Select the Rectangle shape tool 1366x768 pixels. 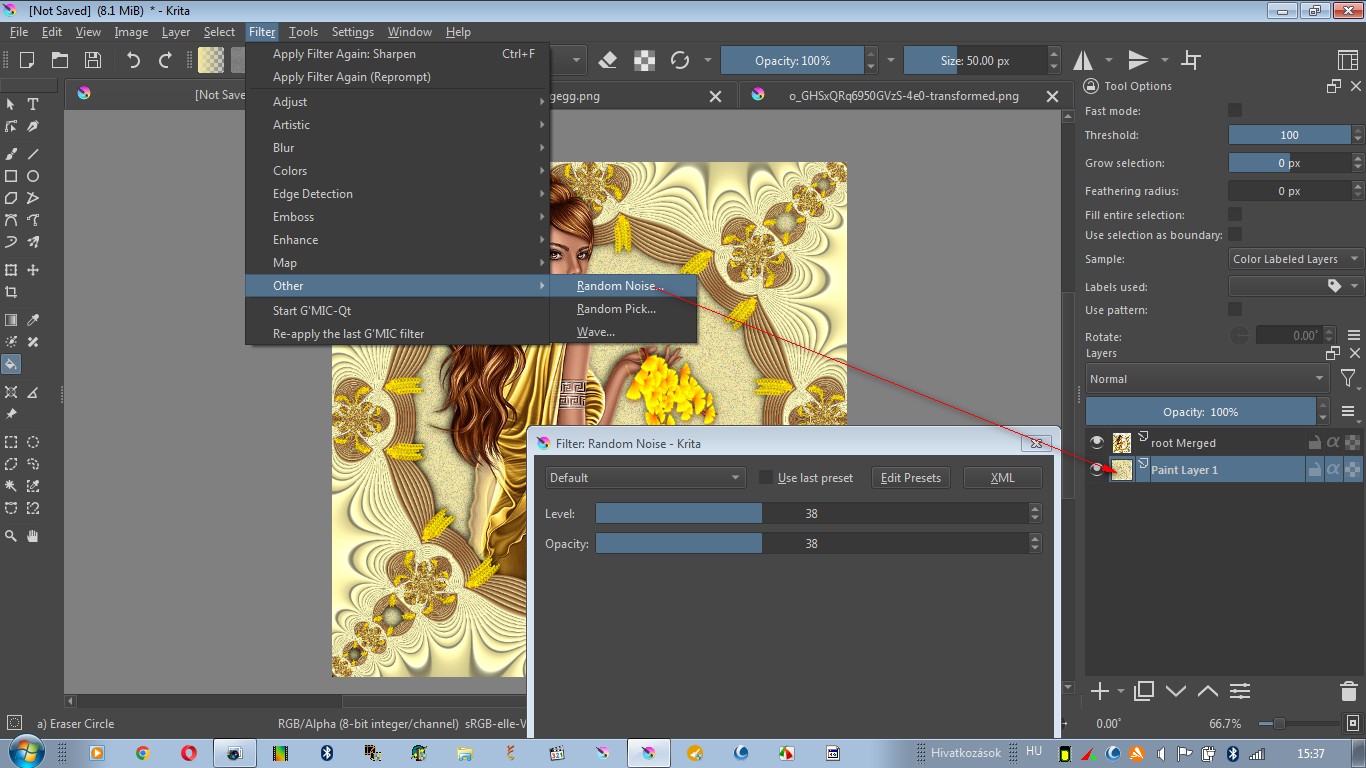point(11,176)
